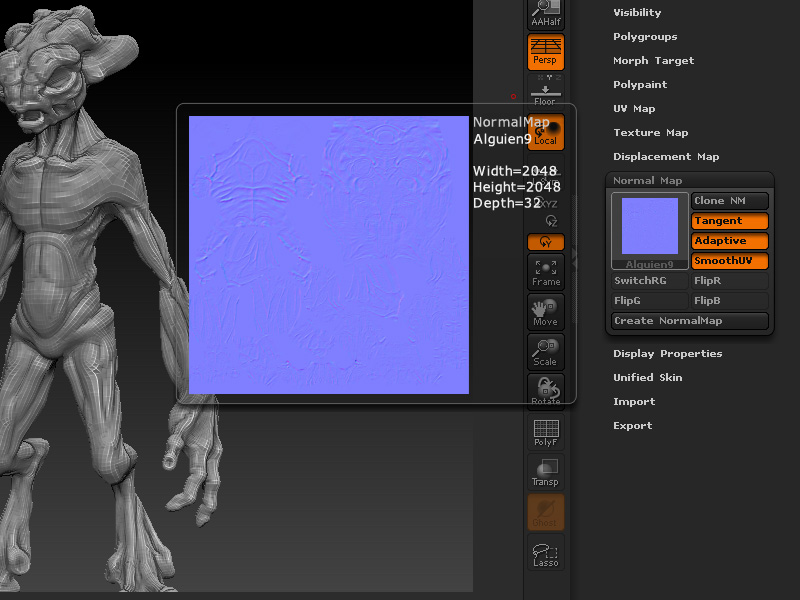Expand the UV Map subpalette
Viewport: 800px width, 600px height.
[634, 109]
